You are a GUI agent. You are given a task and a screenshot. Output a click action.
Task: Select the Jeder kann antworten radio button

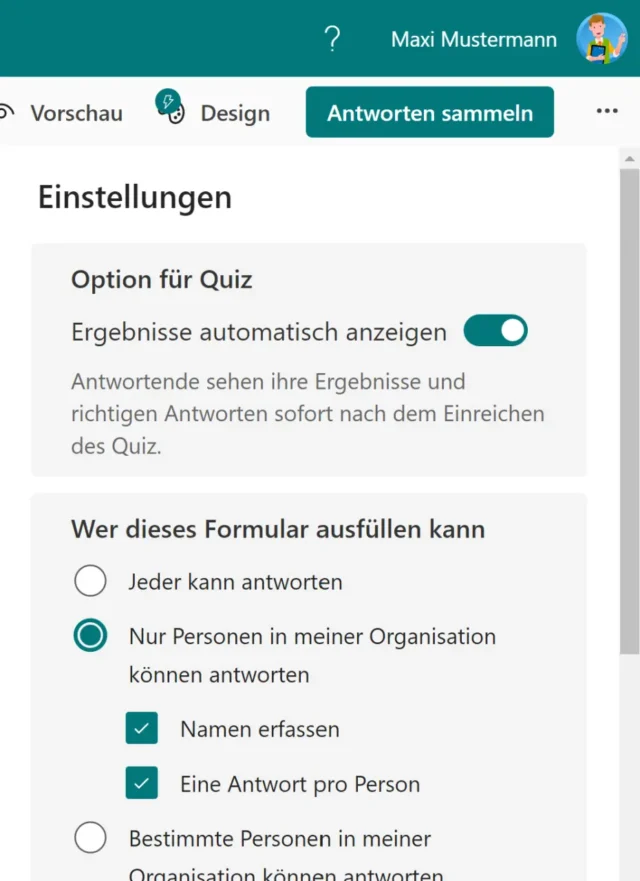[x=90, y=581]
